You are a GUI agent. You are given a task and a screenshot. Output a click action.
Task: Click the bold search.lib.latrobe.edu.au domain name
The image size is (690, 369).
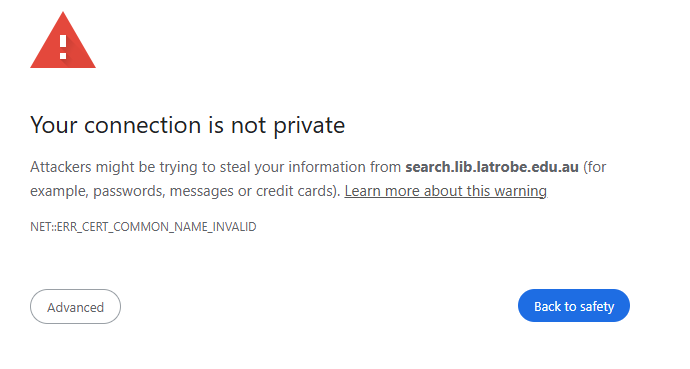click(x=492, y=167)
